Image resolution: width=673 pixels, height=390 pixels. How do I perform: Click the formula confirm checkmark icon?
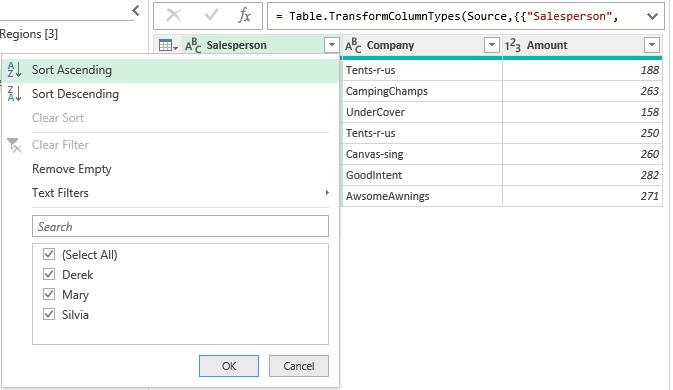pyautogui.click(x=211, y=15)
